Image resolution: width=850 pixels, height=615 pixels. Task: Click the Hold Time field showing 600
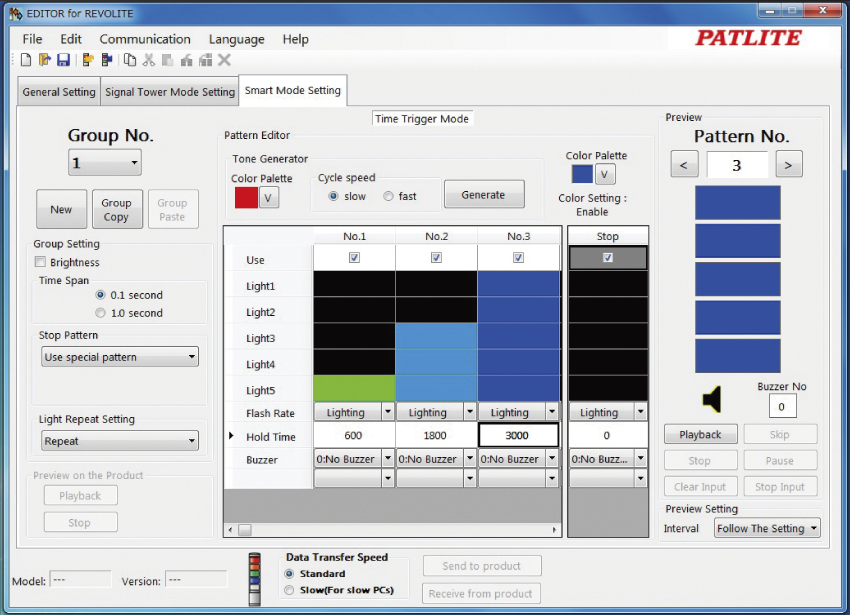354,435
